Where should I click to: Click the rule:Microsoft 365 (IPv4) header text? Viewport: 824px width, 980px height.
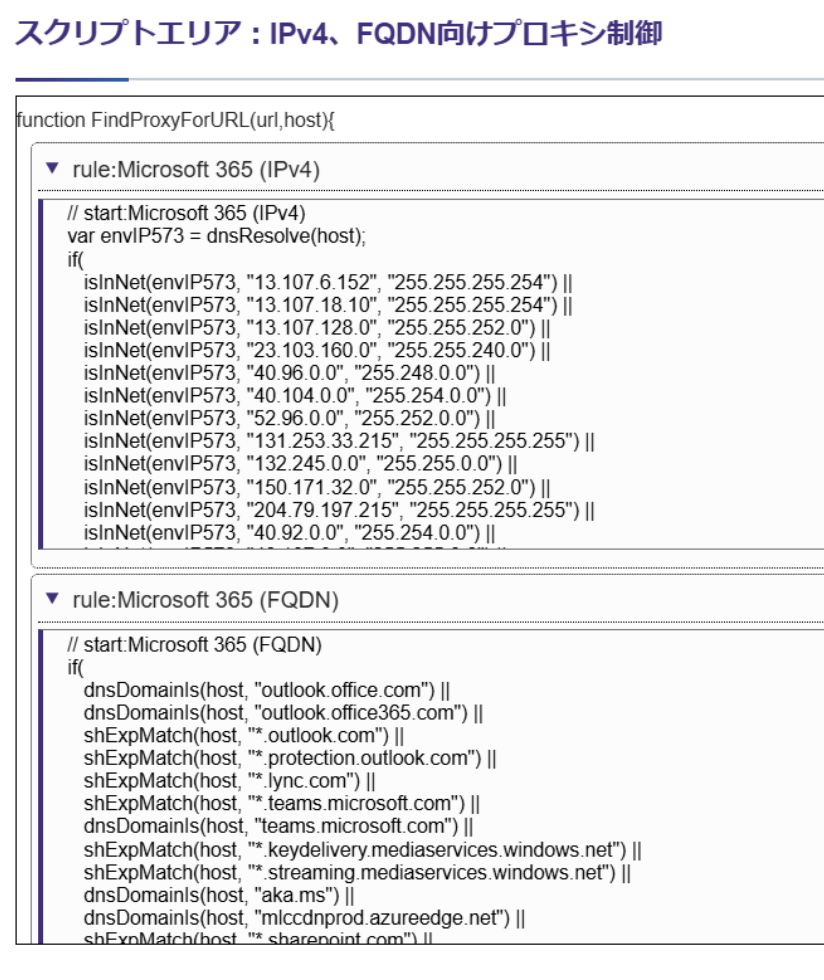(x=196, y=171)
